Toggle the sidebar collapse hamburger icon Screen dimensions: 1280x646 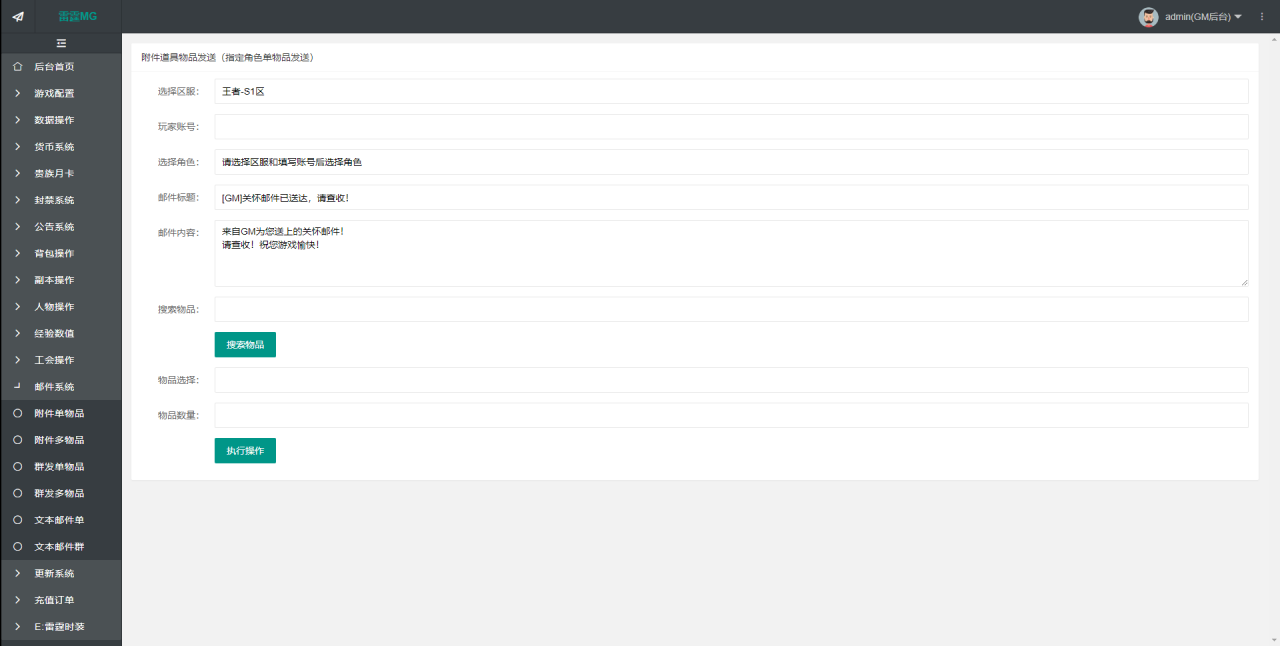[x=61, y=43]
